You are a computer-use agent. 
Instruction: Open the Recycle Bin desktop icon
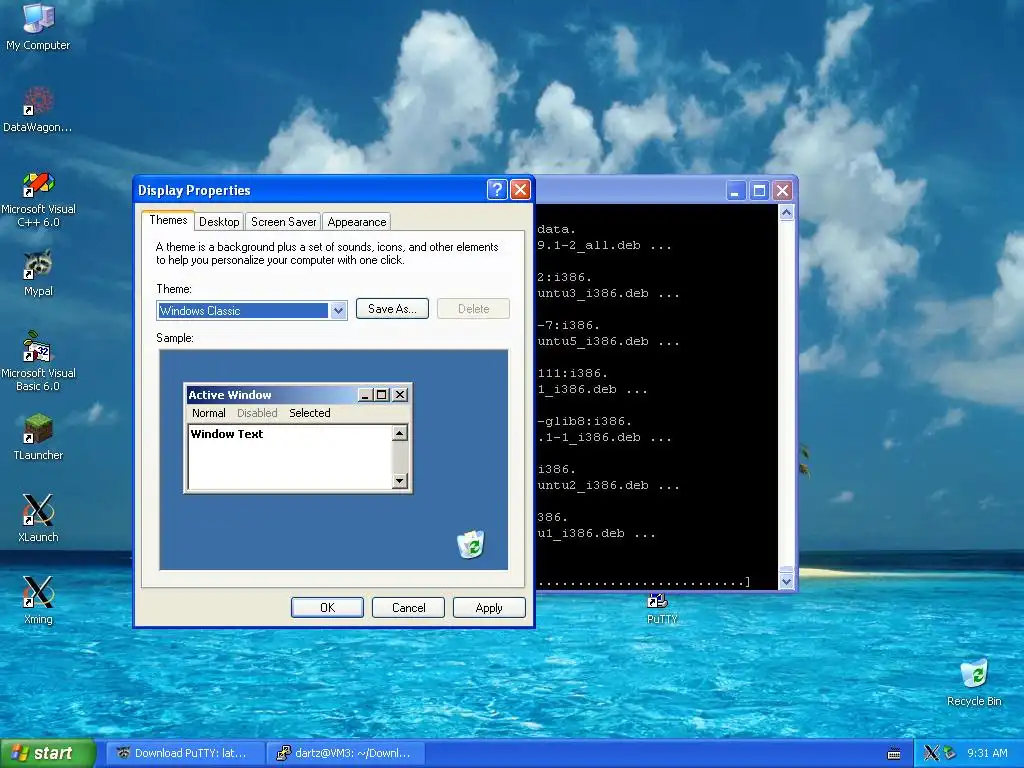click(x=974, y=683)
